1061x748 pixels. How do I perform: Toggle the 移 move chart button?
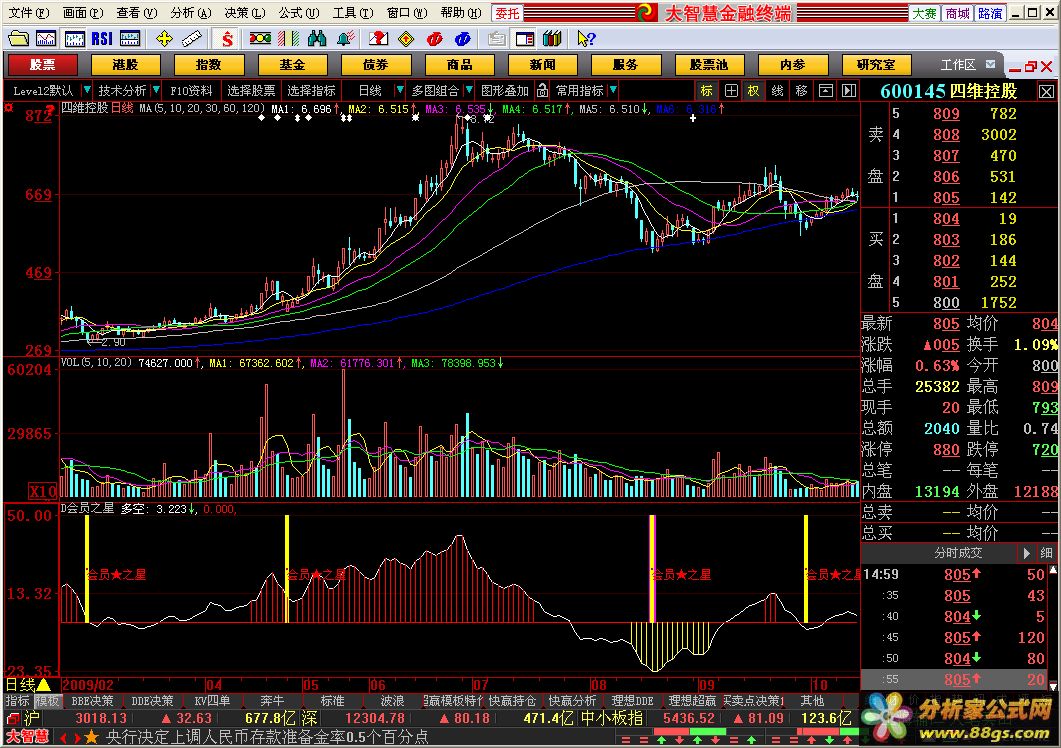click(802, 90)
